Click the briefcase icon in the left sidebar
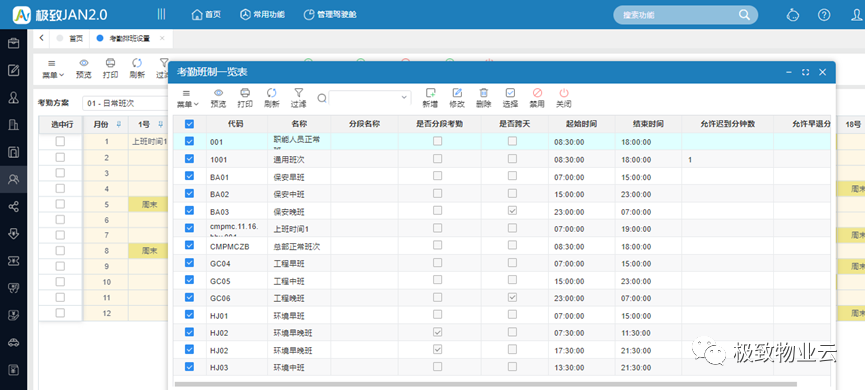The width and height of the screenshot is (865, 390). tap(13, 44)
